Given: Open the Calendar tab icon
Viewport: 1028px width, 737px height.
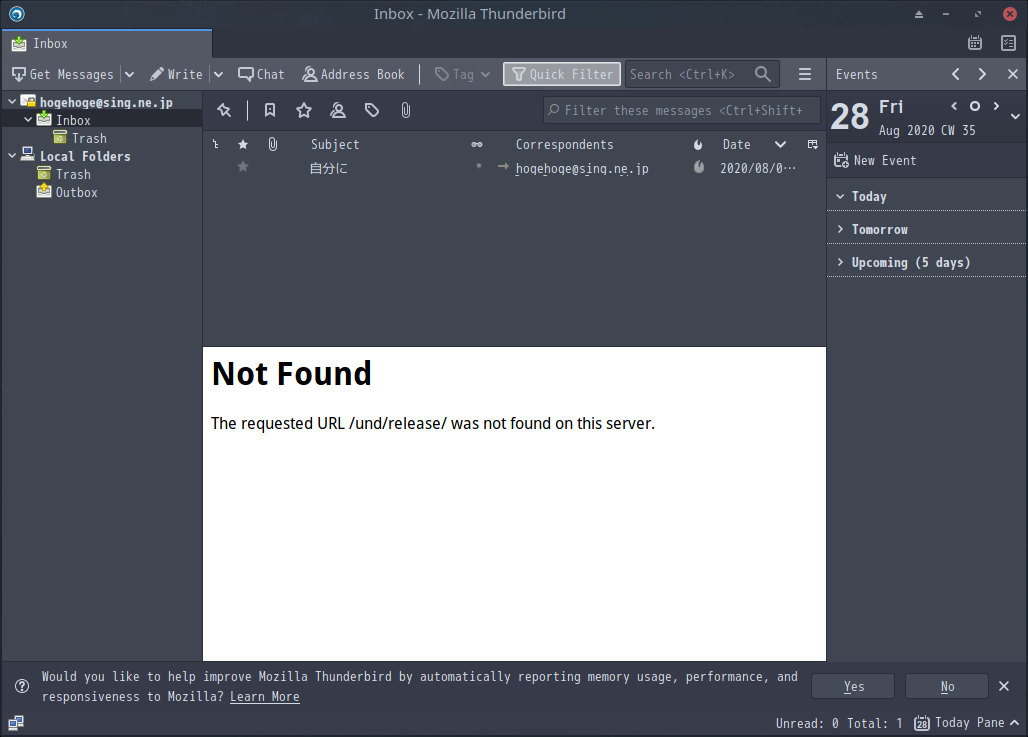Looking at the screenshot, I should tap(975, 43).
